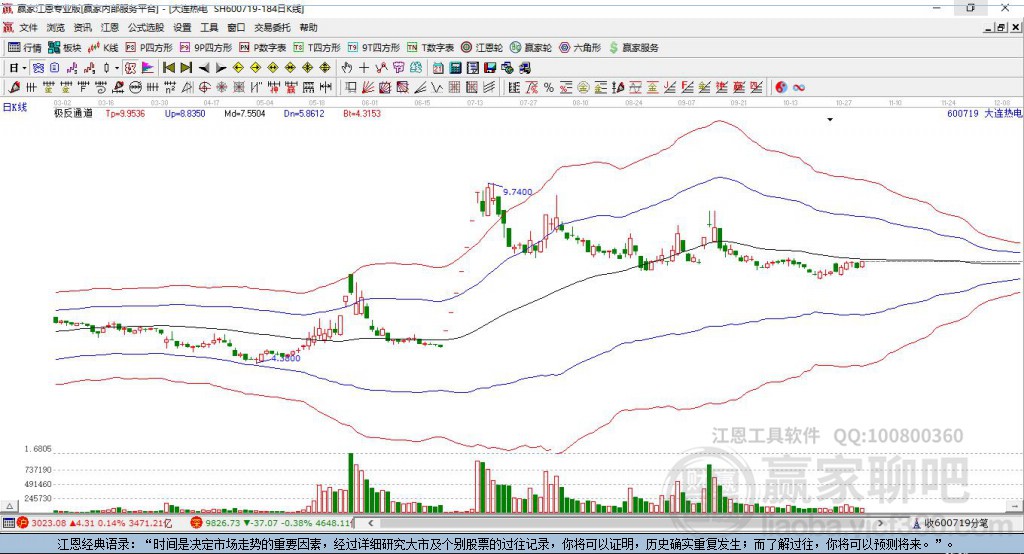Open the 帮助 menu

click(x=308, y=27)
